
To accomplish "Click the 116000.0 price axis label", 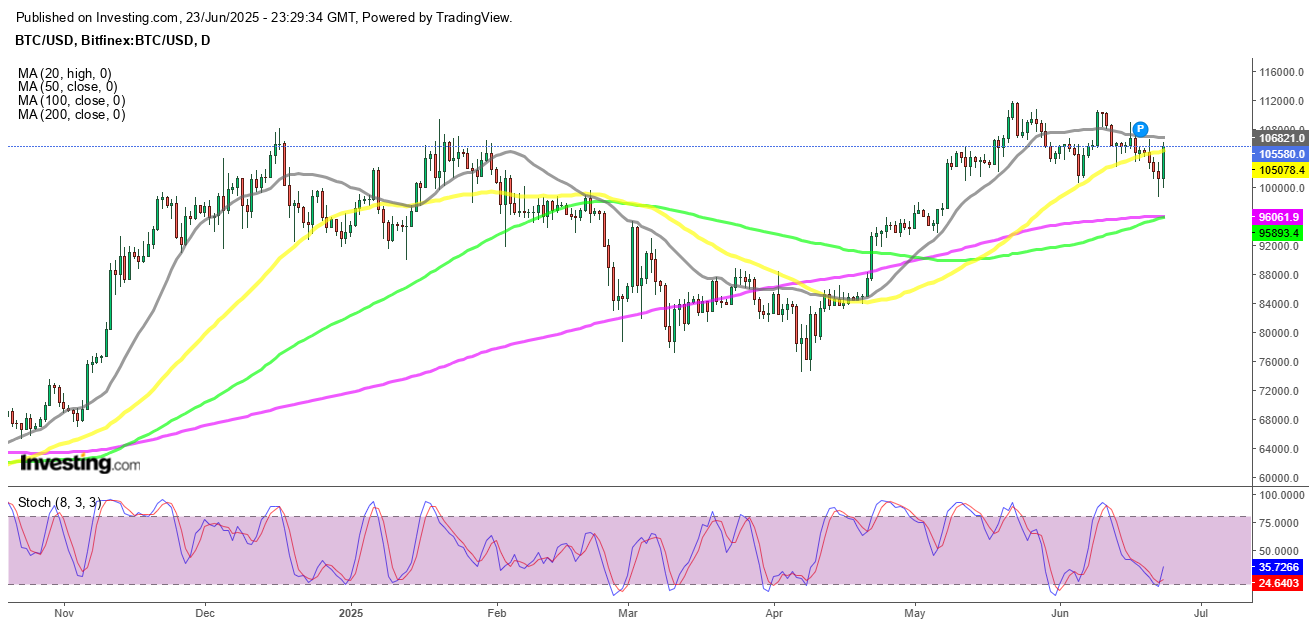I will [1281, 72].
